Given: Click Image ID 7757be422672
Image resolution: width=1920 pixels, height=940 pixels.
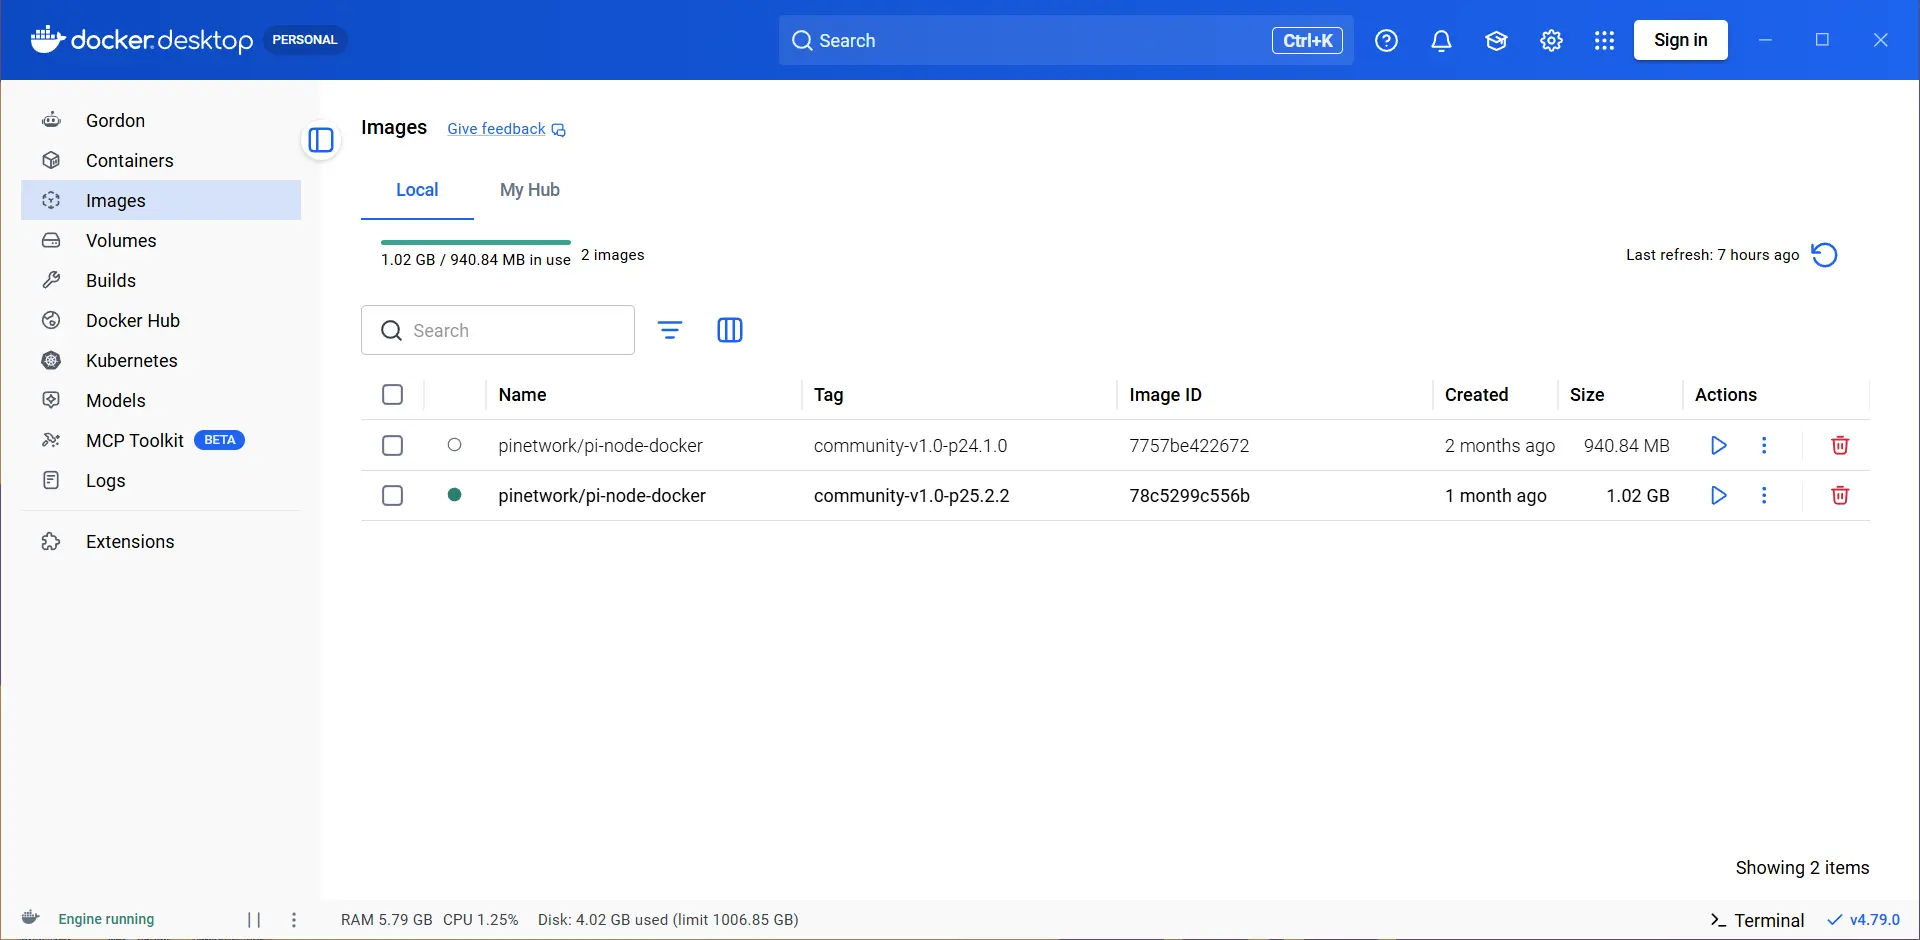Looking at the screenshot, I should [x=1189, y=446].
